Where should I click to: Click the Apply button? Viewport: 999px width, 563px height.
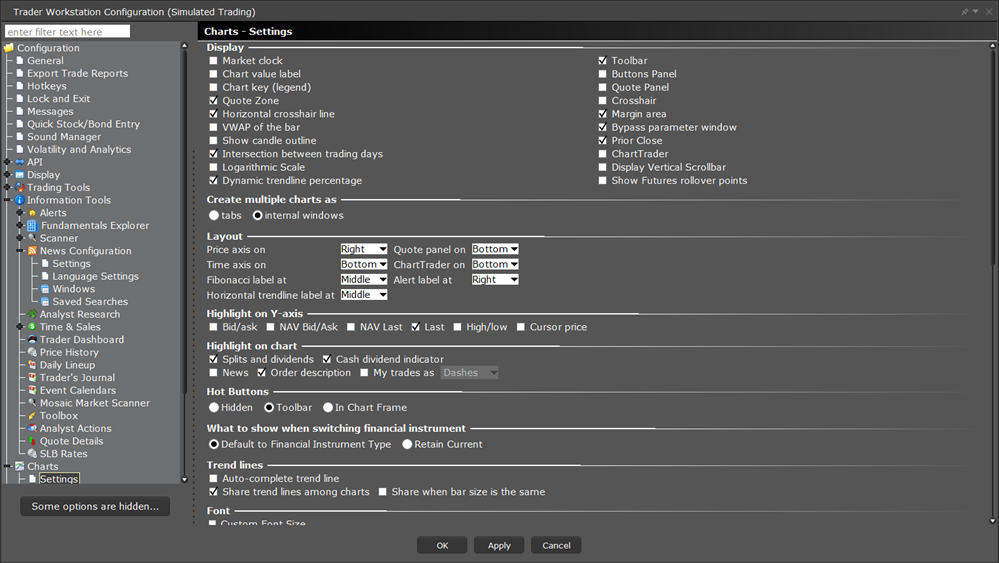[499, 545]
